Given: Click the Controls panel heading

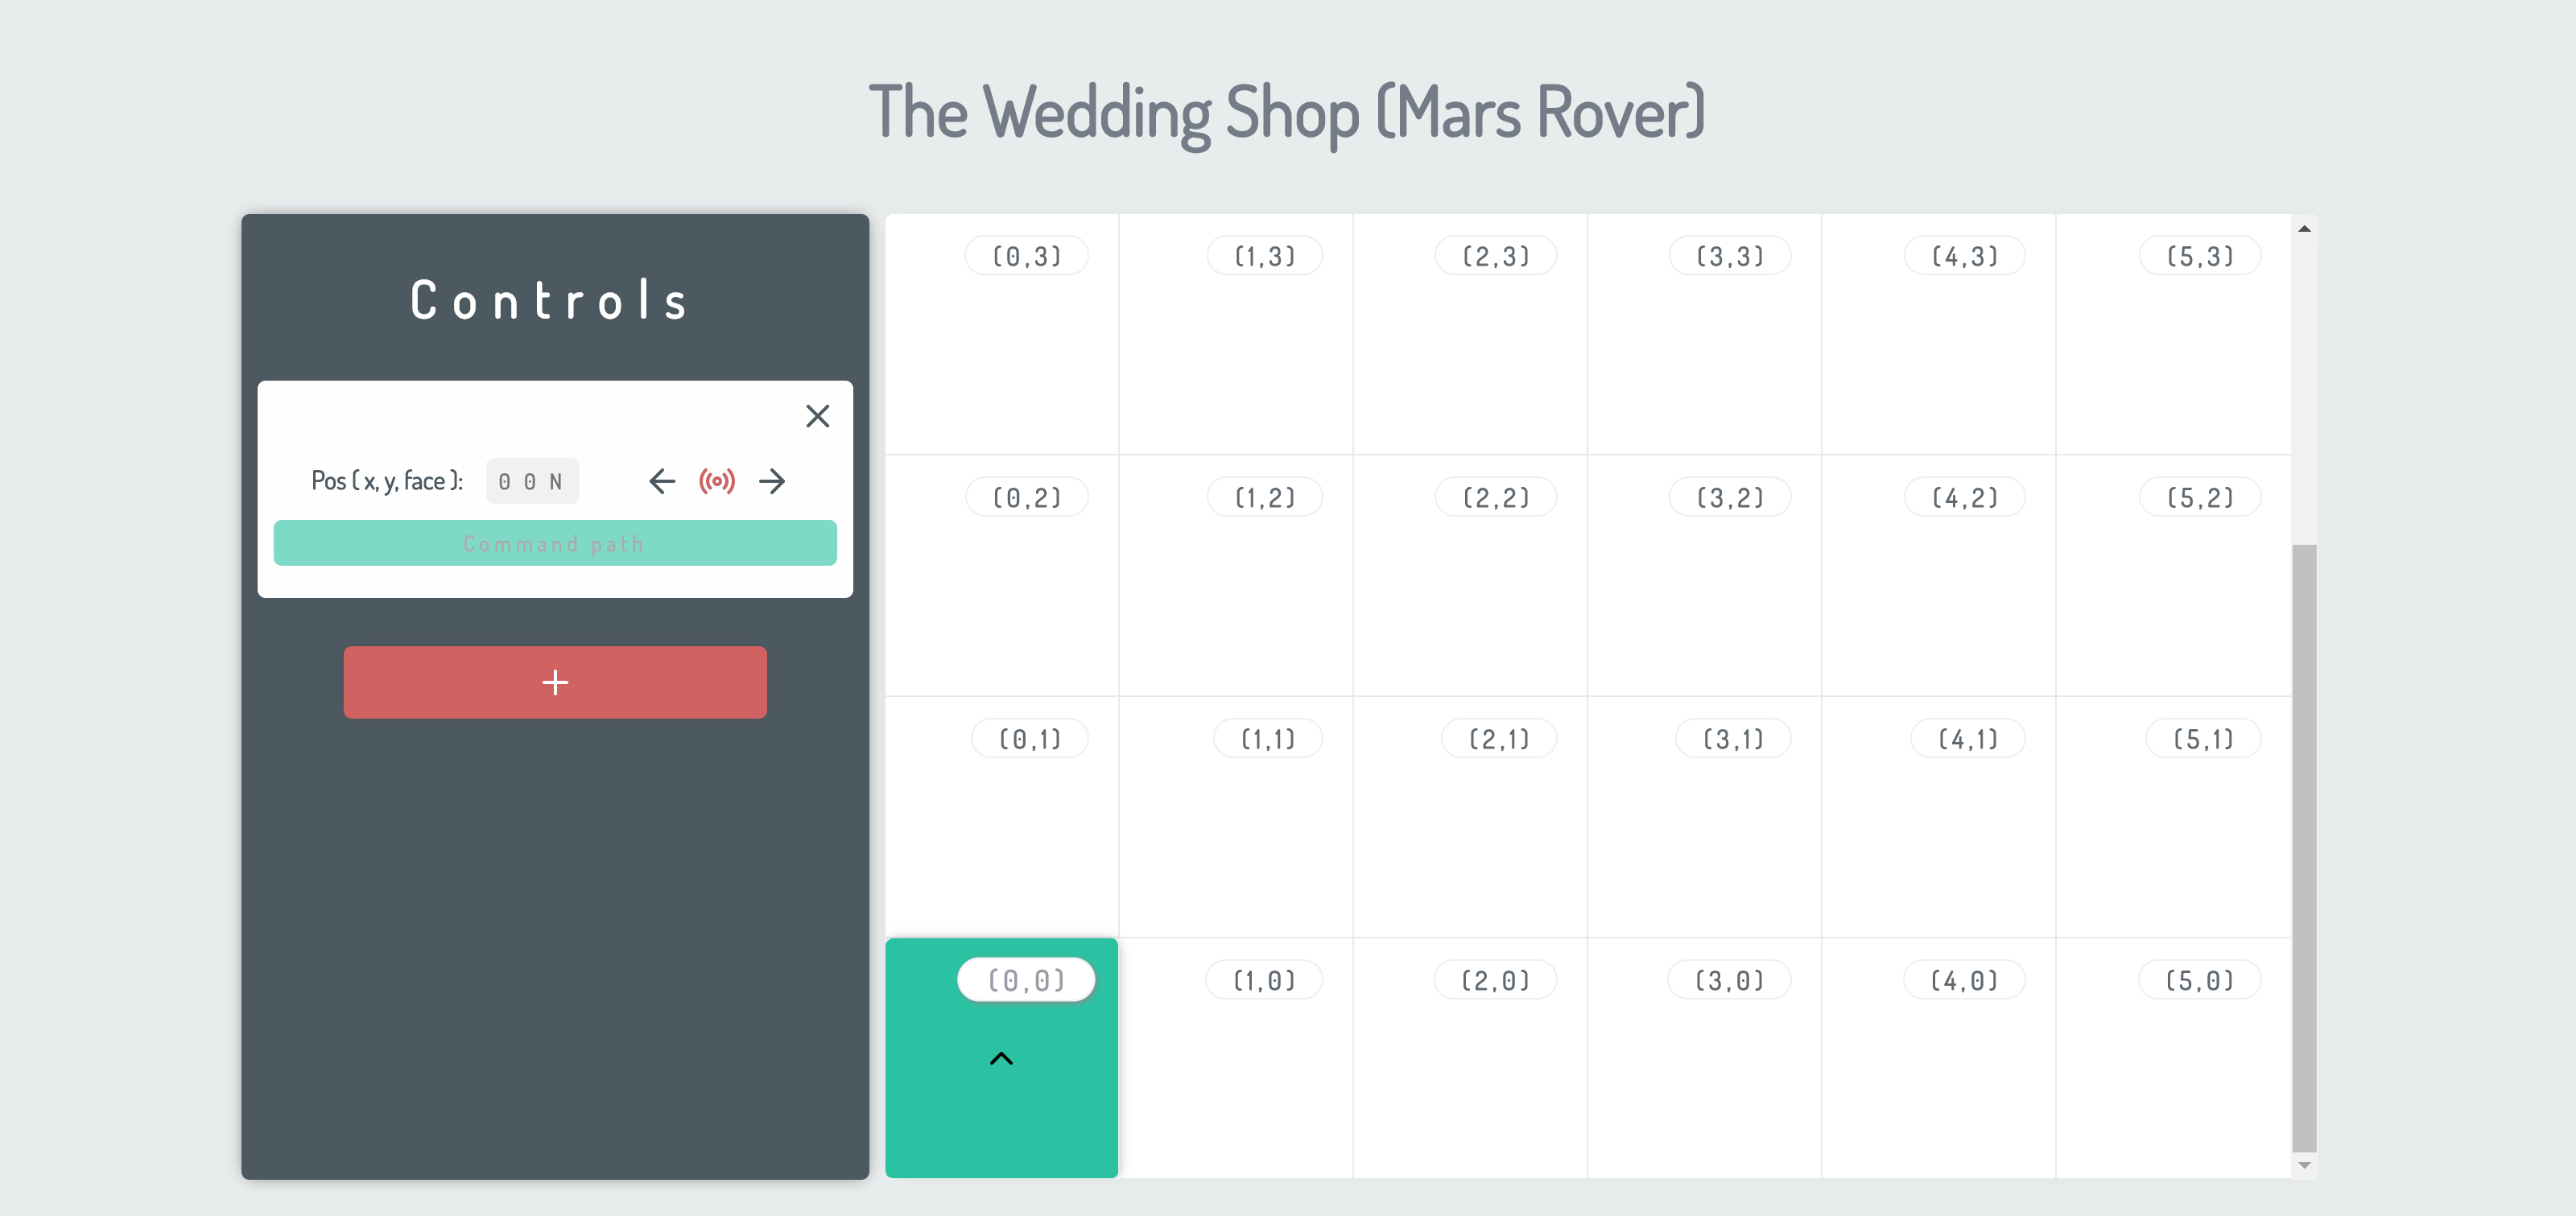Looking at the screenshot, I should pos(551,300).
